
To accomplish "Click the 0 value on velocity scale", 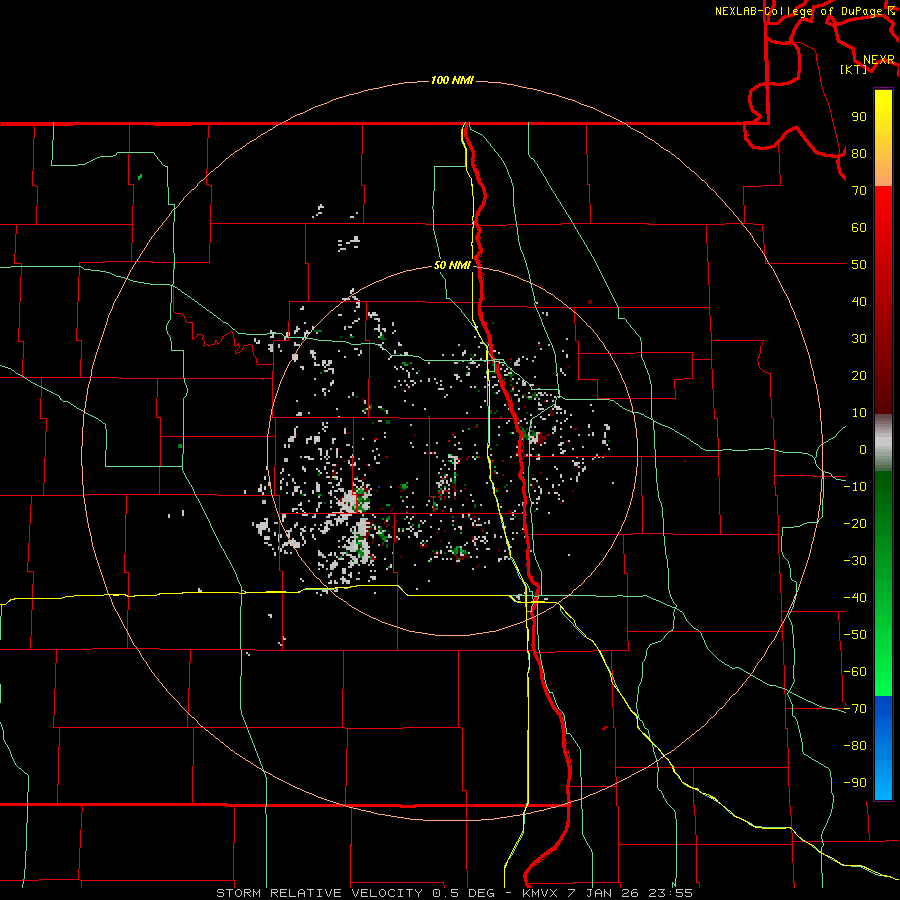I will coord(863,449).
